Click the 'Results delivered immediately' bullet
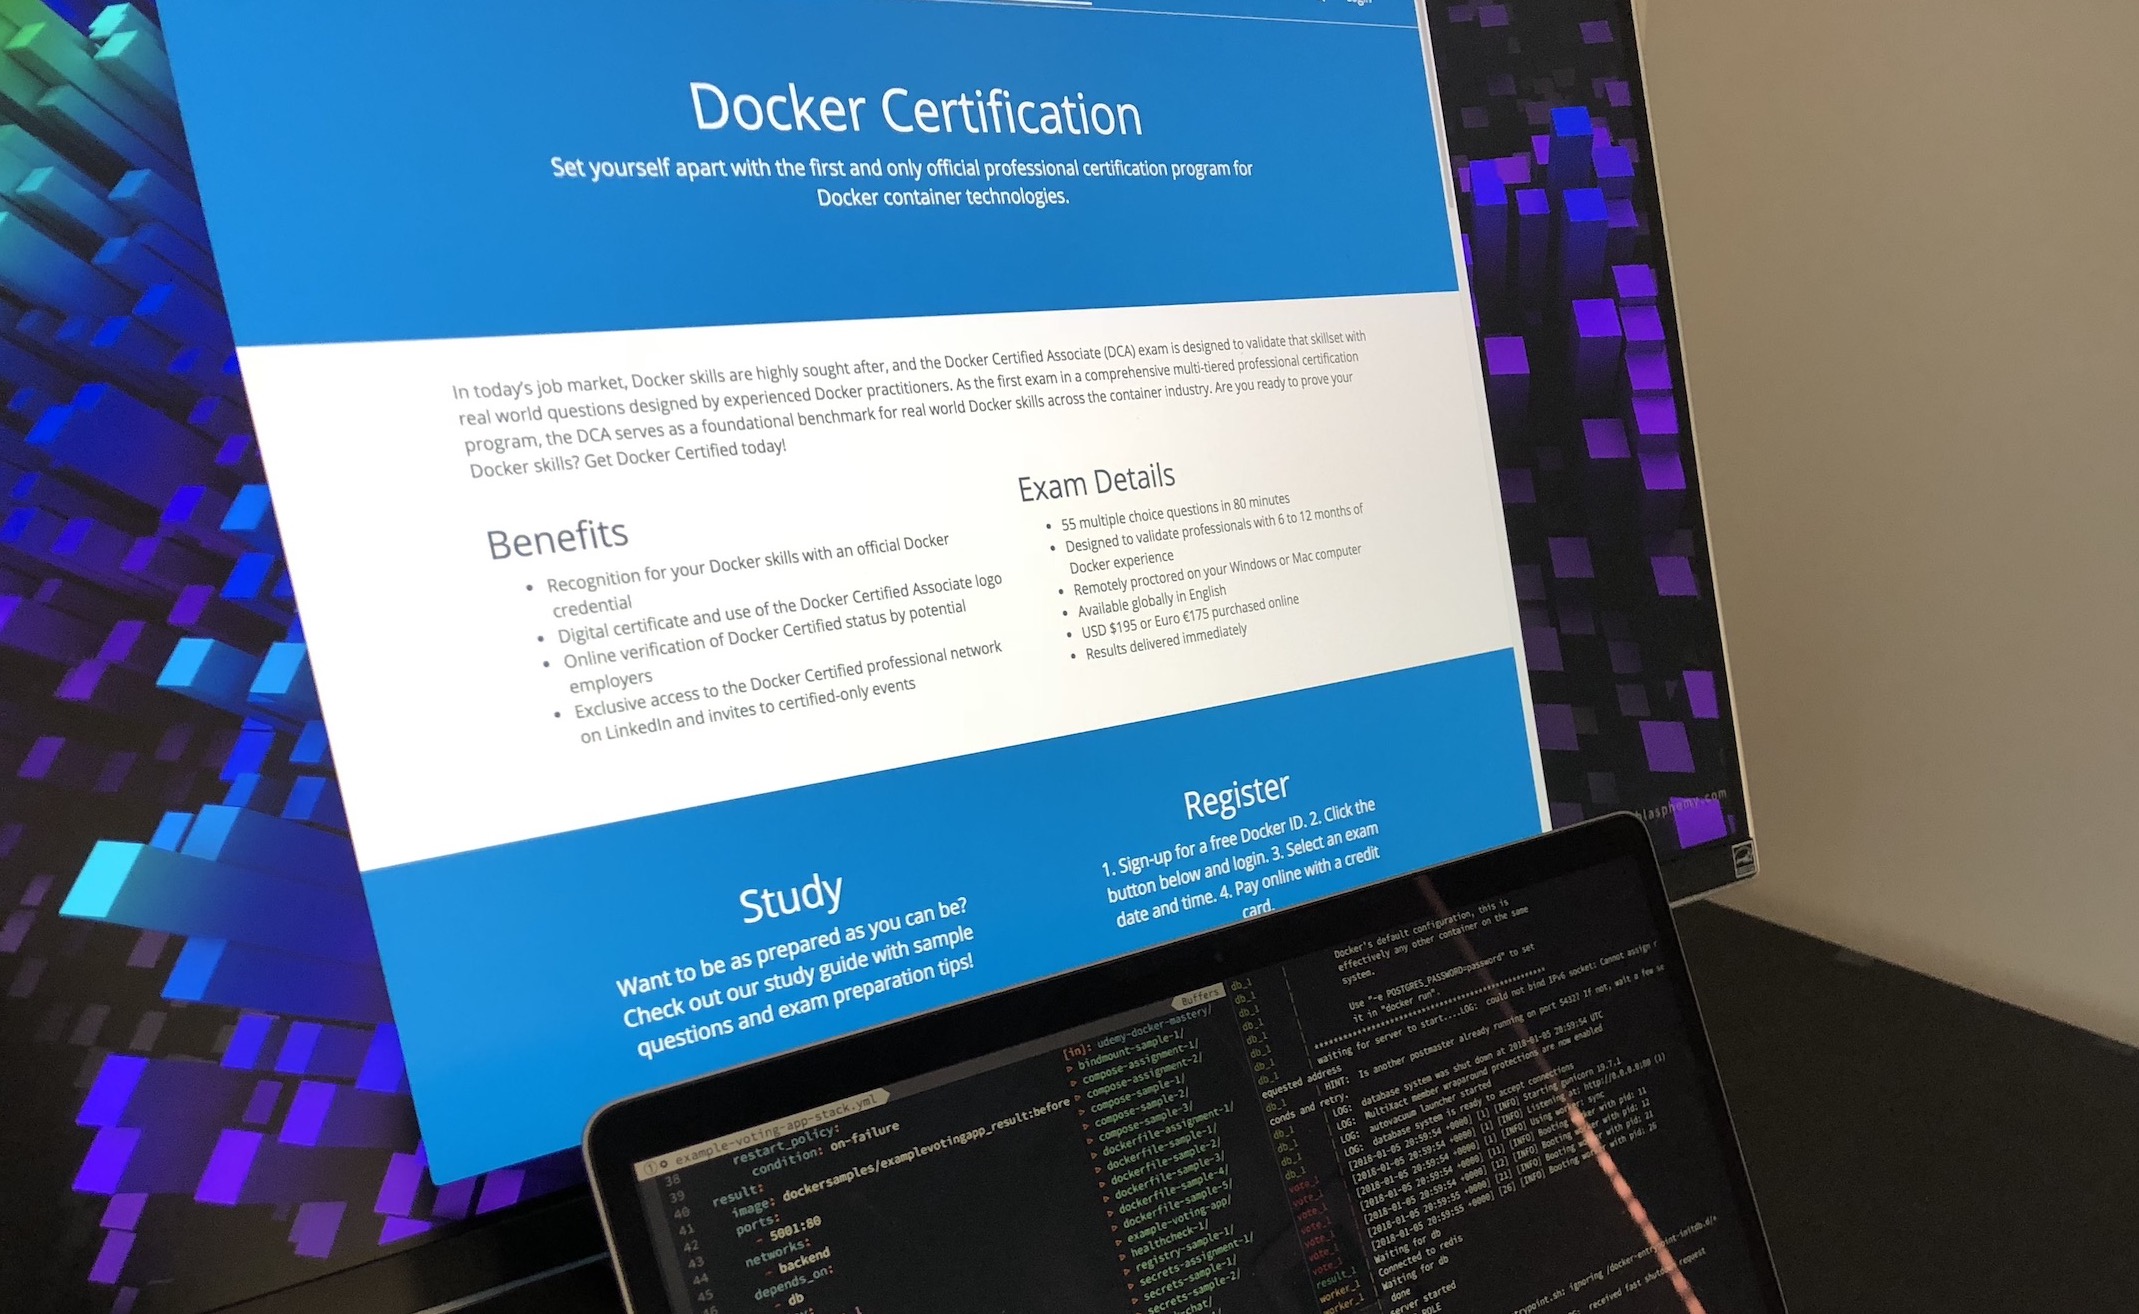Viewport: 2139px width, 1314px height. point(1166,643)
